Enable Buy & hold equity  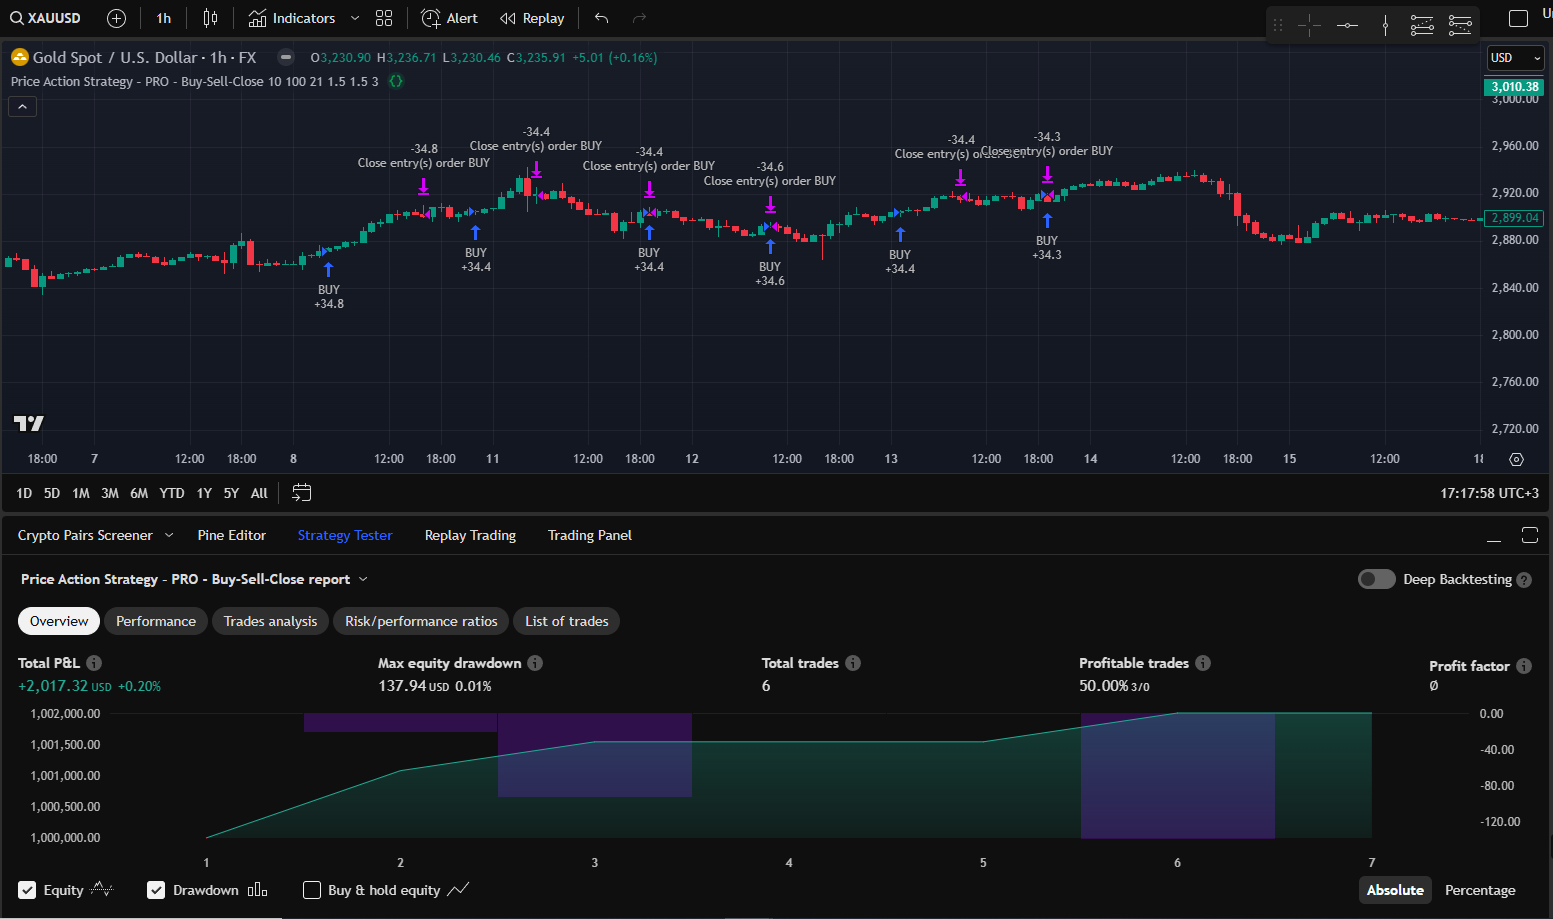pyautogui.click(x=311, y=890)
